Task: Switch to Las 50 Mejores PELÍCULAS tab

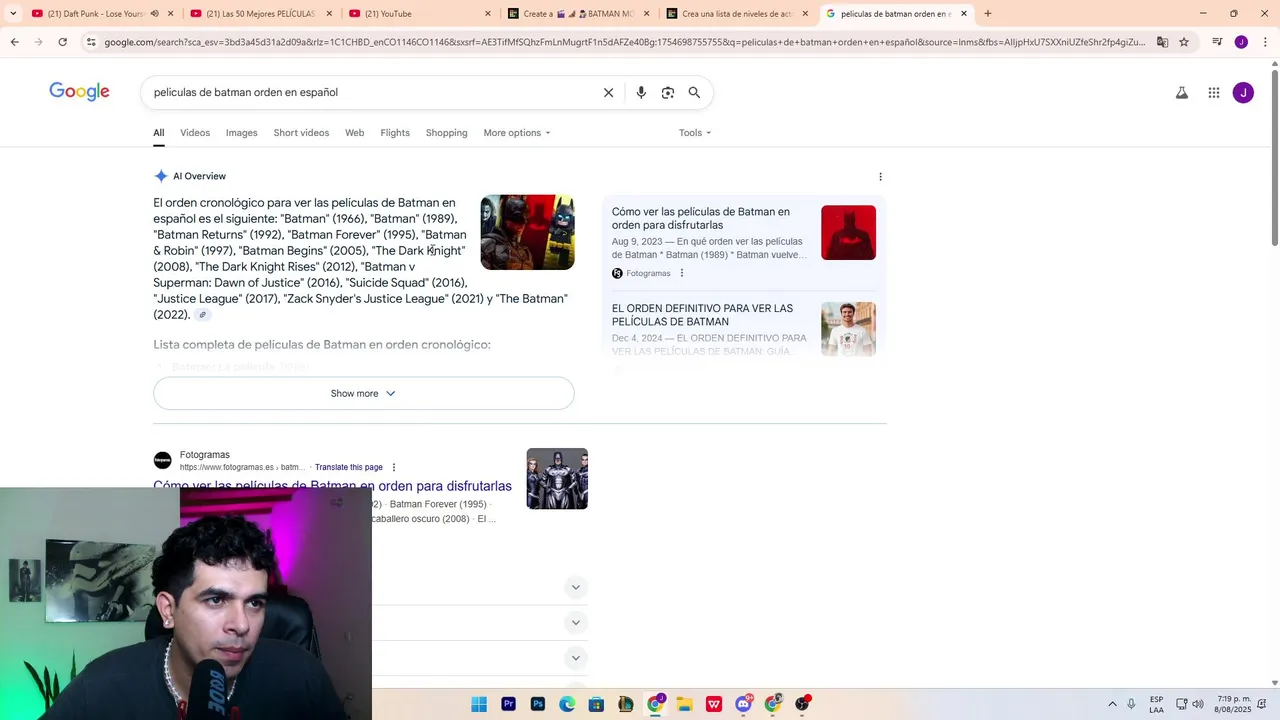Action: tap(260, 14)
